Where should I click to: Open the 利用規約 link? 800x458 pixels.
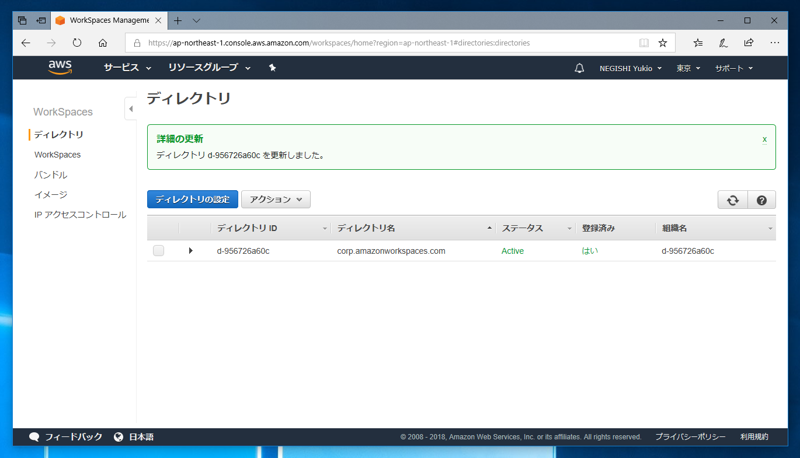click(x=754, y=437)
